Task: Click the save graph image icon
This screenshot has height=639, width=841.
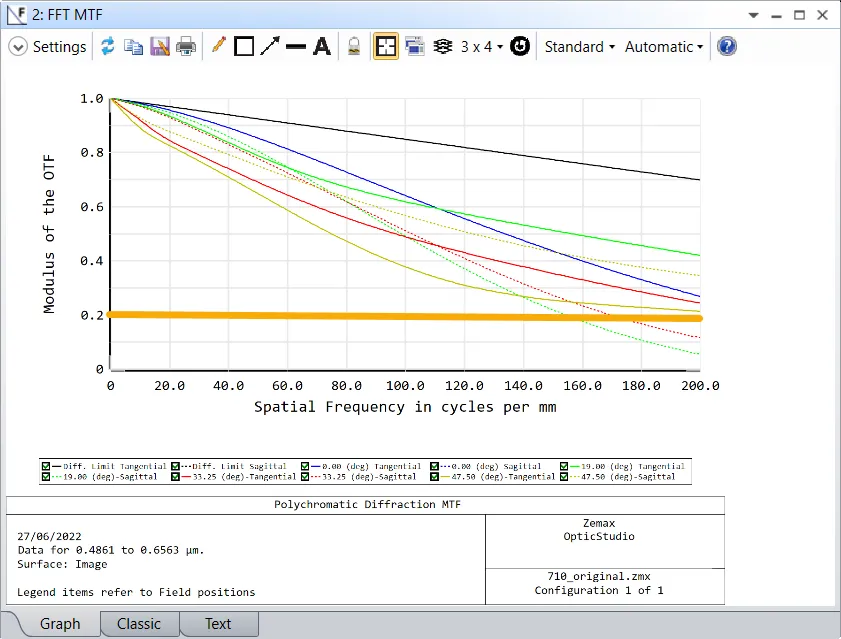Action: click(x=160, y=47)
